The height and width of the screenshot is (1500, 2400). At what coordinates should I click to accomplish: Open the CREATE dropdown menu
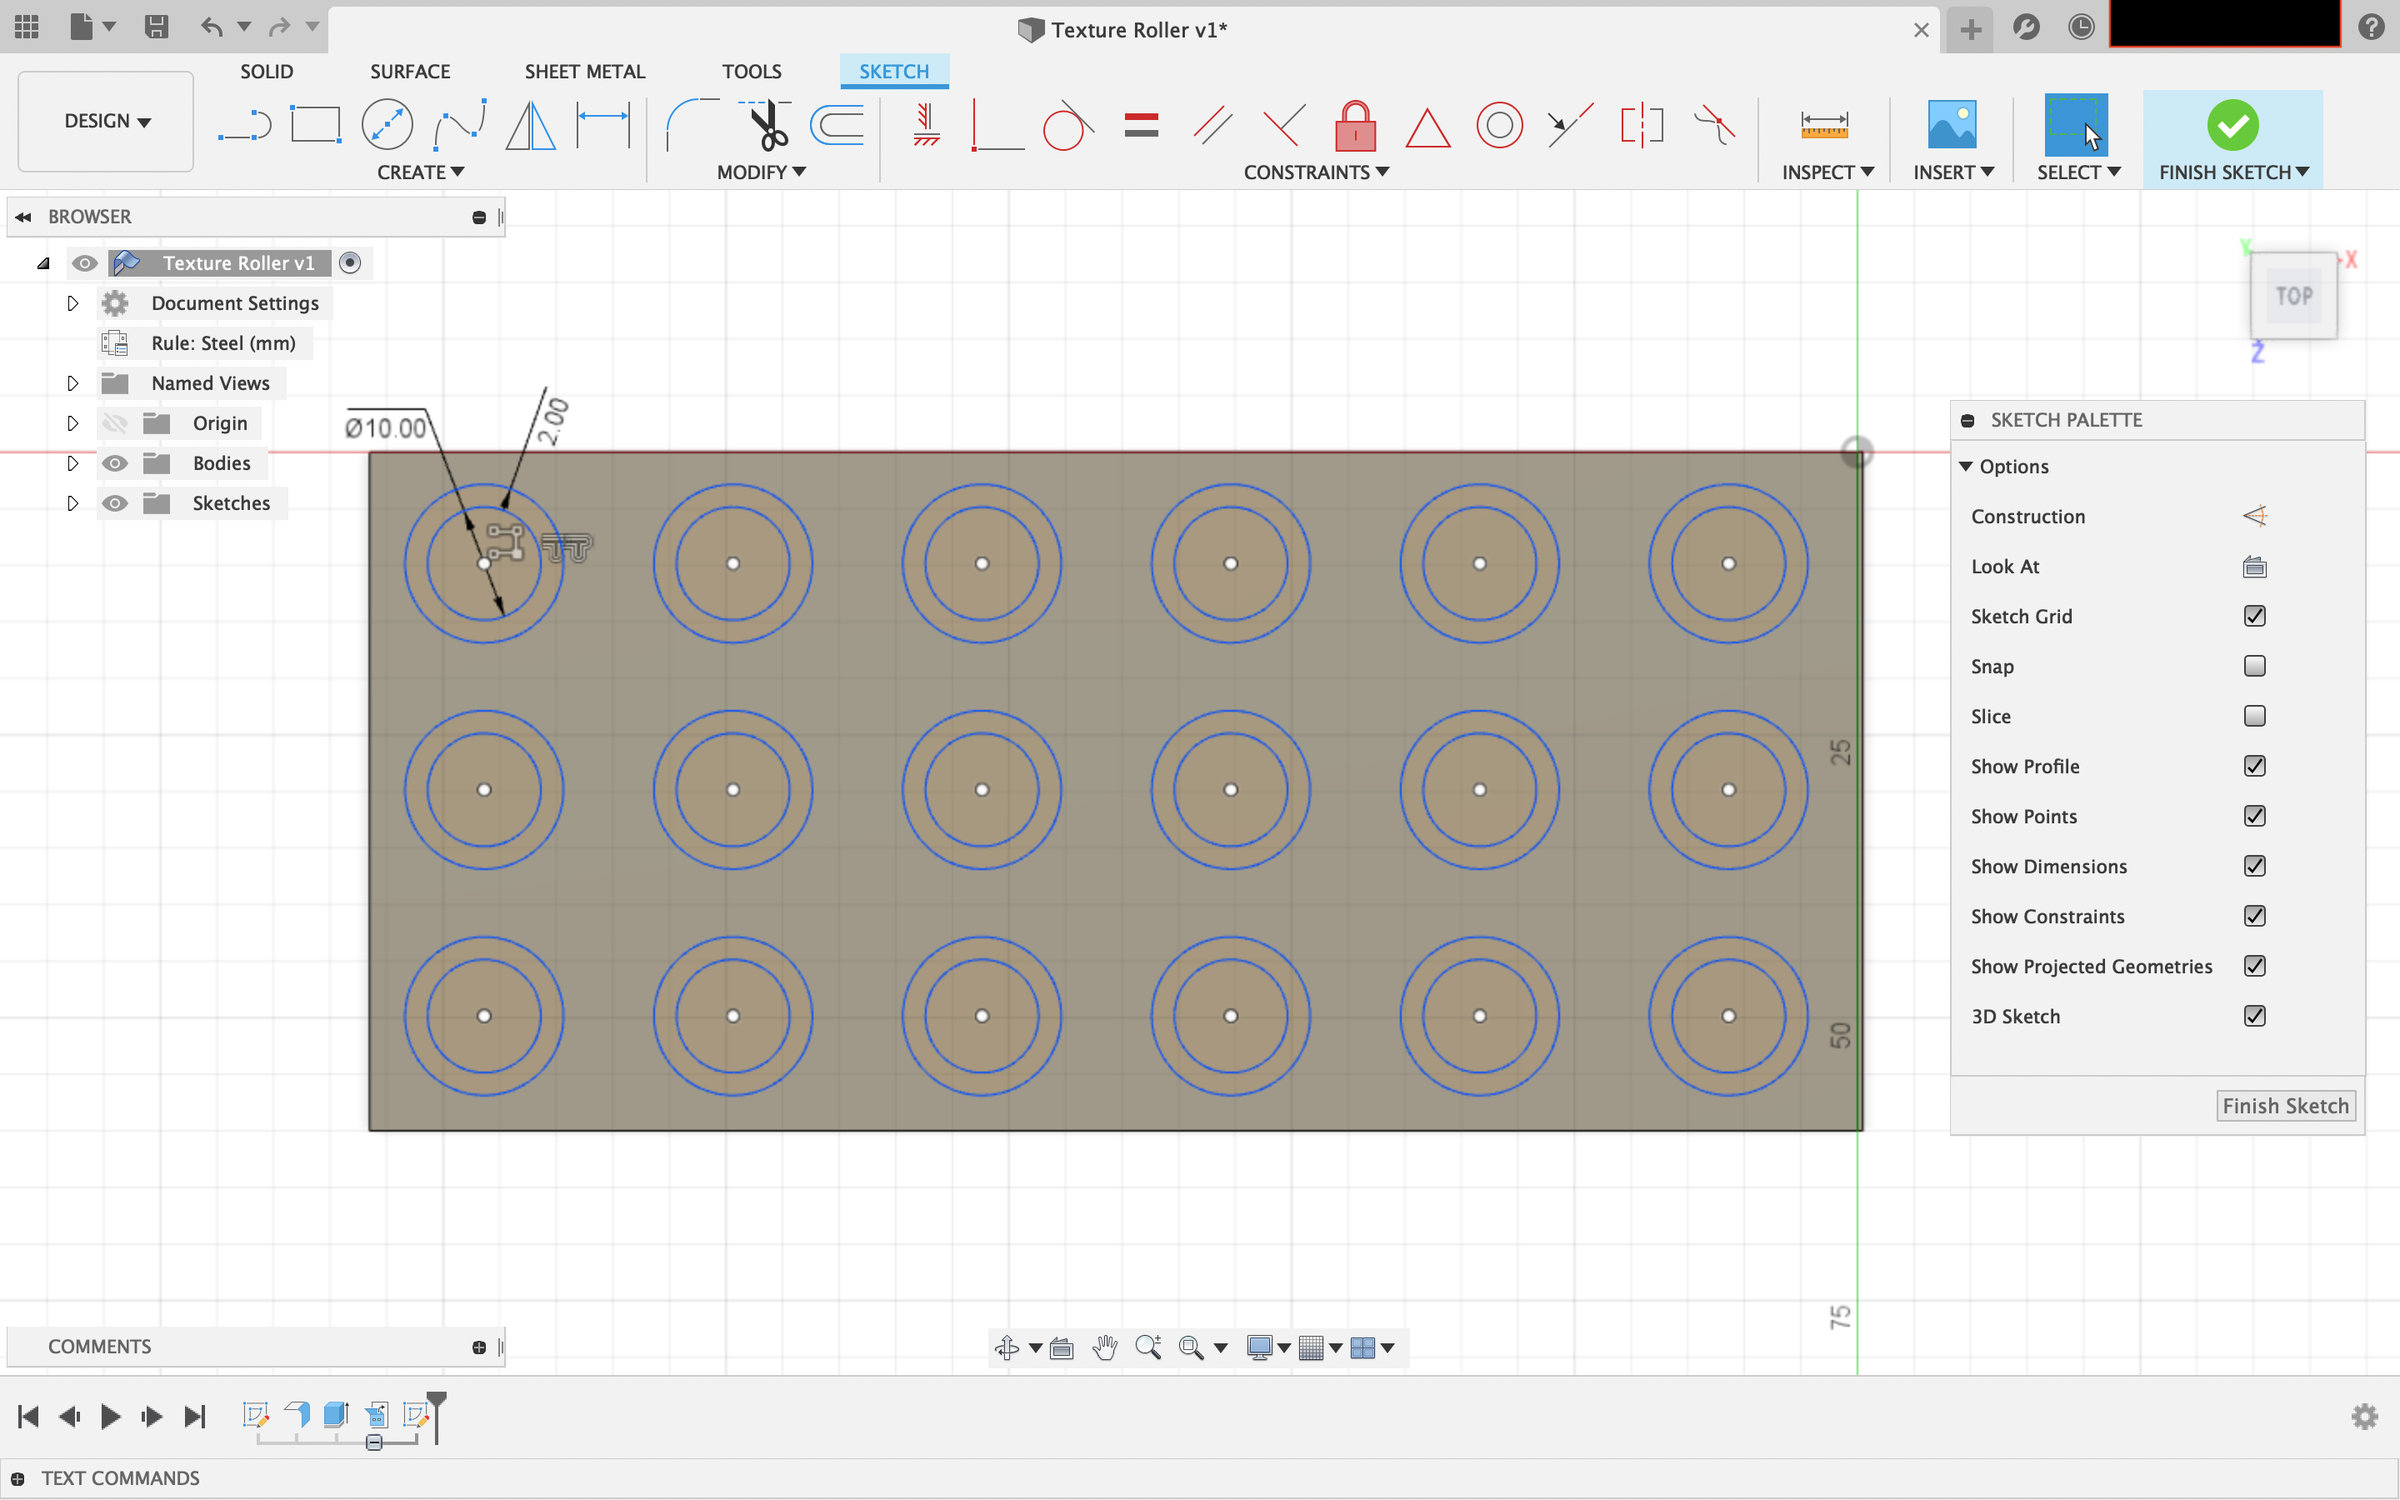(420, 171)
